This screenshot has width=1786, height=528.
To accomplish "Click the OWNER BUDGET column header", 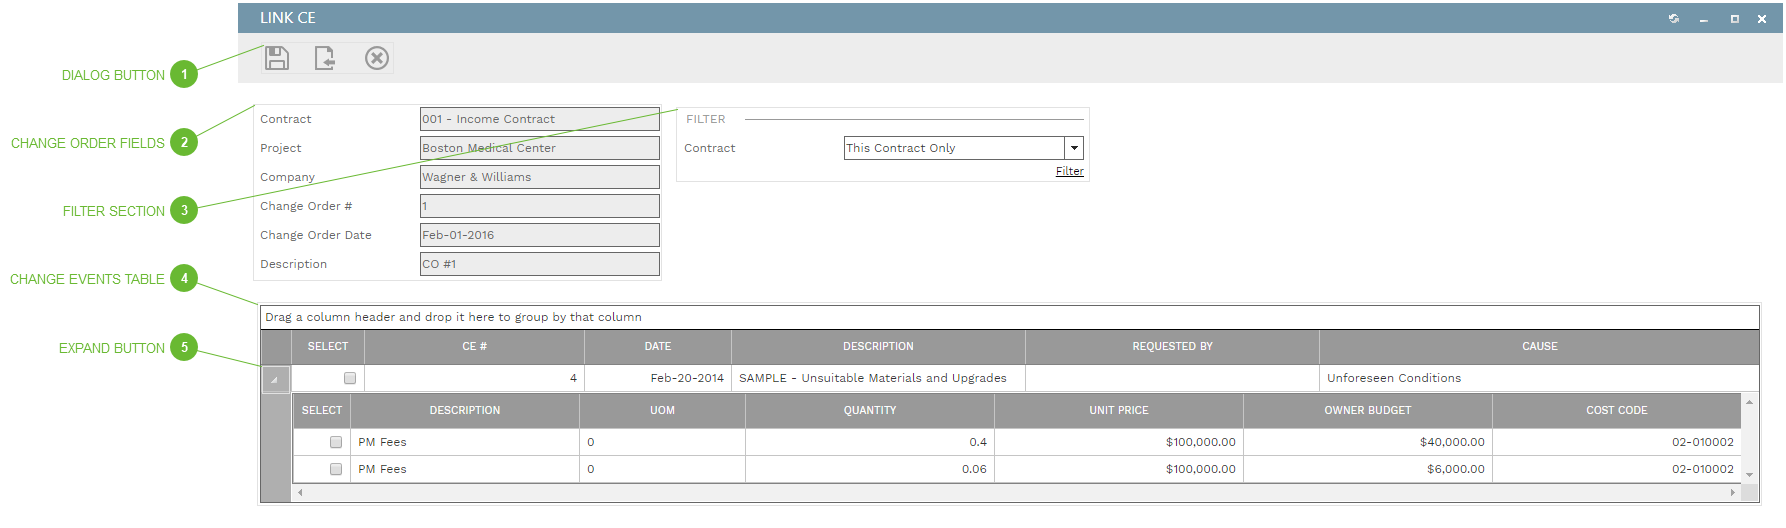I will point(1367,410).
